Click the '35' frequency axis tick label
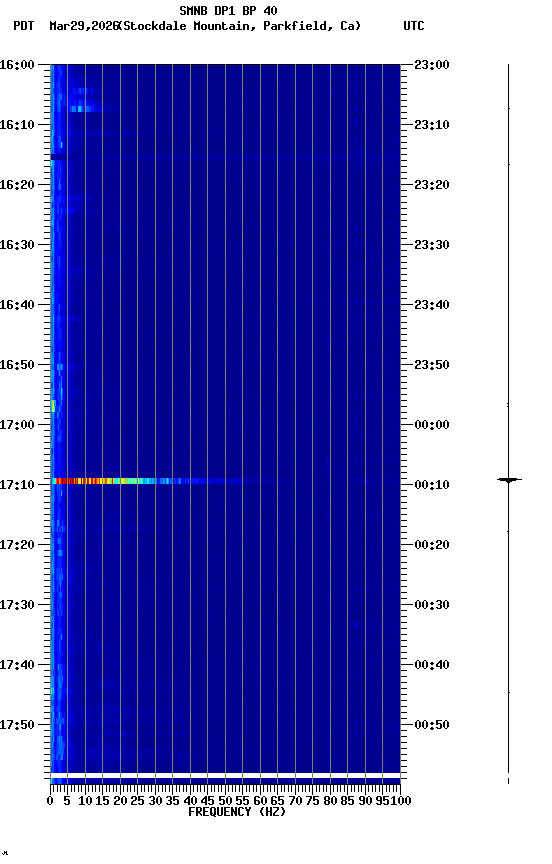The height and width of the screenshot is (864, 552). (x=173, y=801)
